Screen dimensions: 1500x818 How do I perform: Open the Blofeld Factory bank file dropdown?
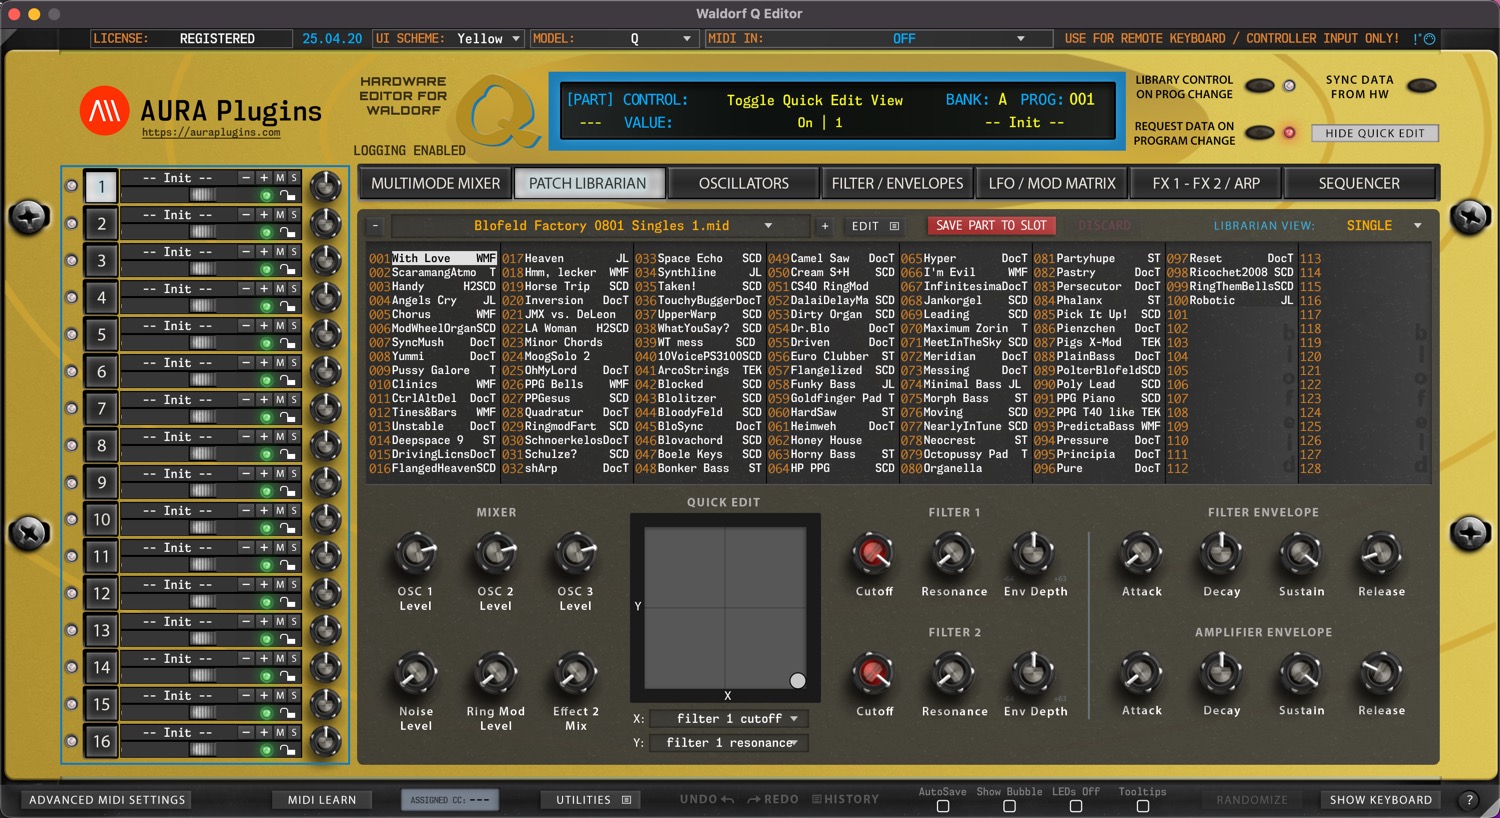(600, 226)
